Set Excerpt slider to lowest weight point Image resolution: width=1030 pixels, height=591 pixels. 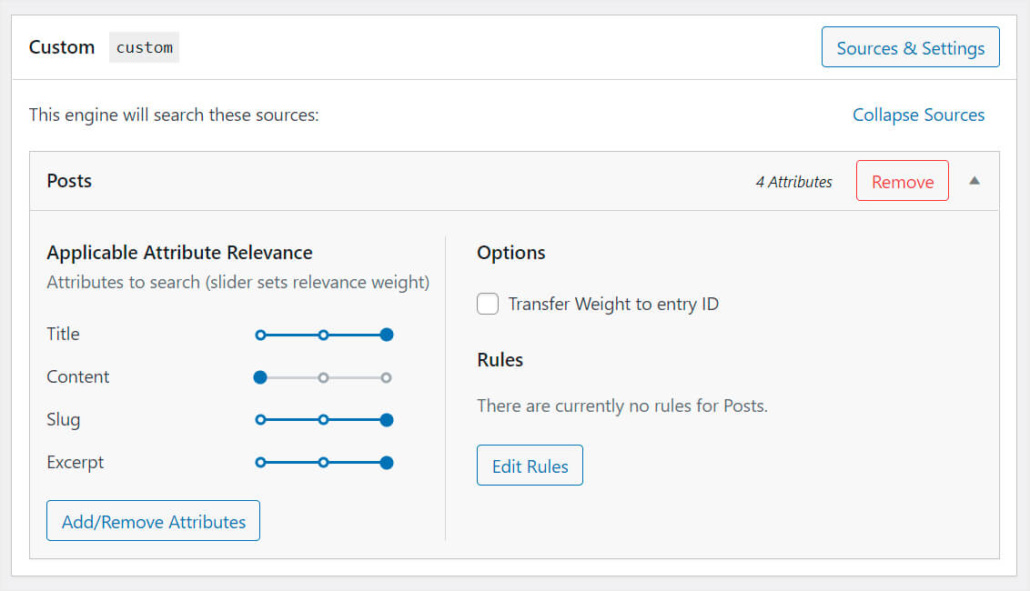260,463
